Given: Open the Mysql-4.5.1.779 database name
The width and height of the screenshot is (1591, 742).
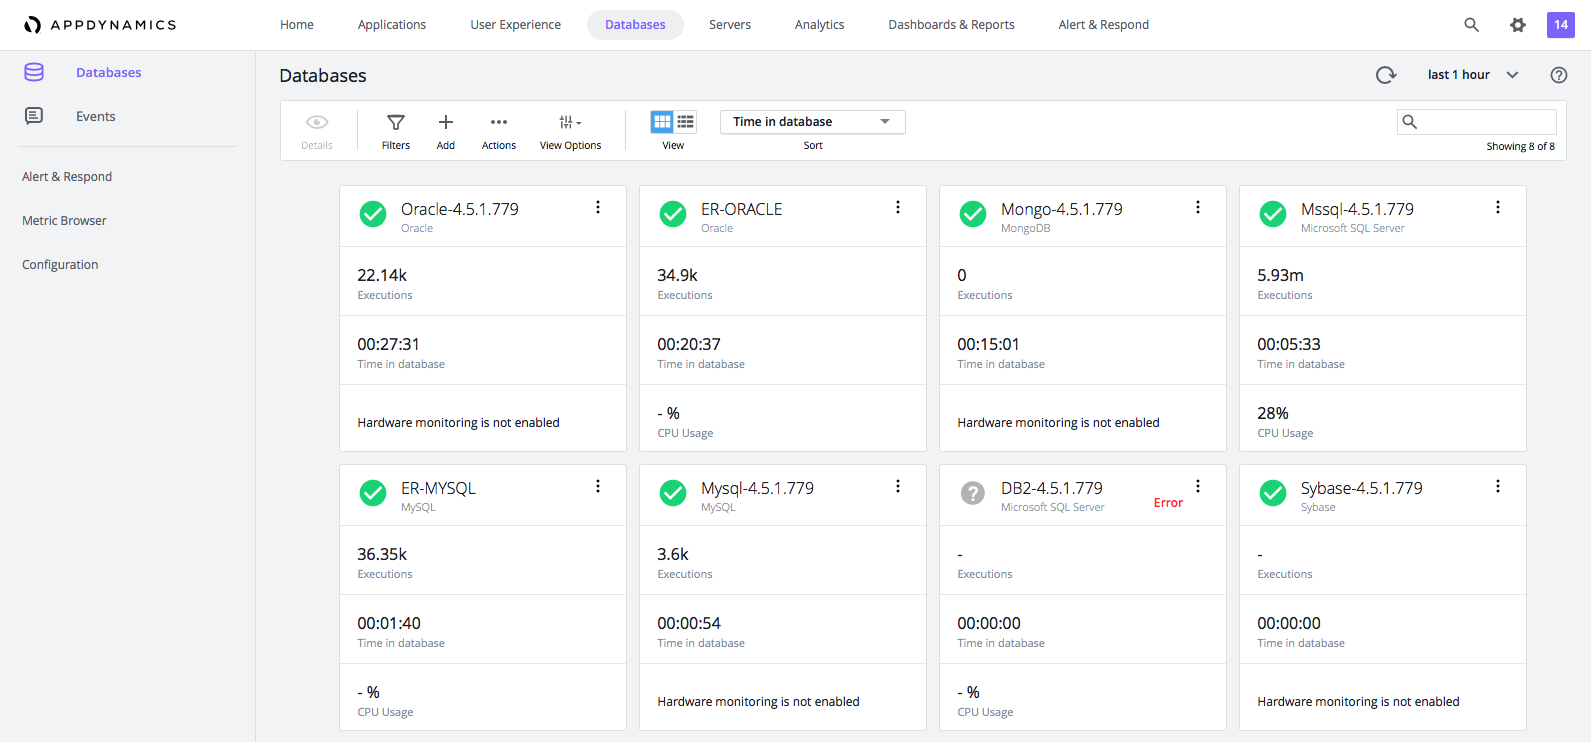Looking at the screenshot, I should click(x=757, y=488).
